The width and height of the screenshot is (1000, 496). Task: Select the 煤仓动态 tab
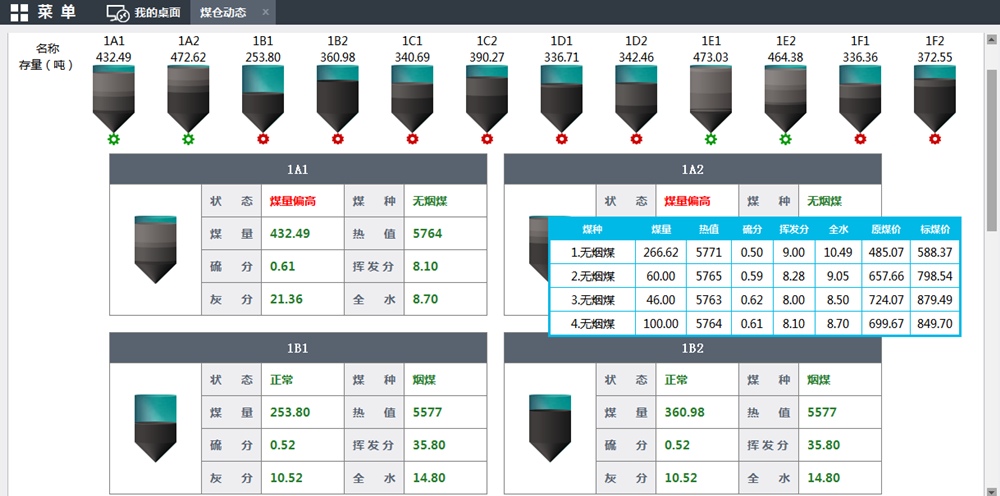coord(222,13)
